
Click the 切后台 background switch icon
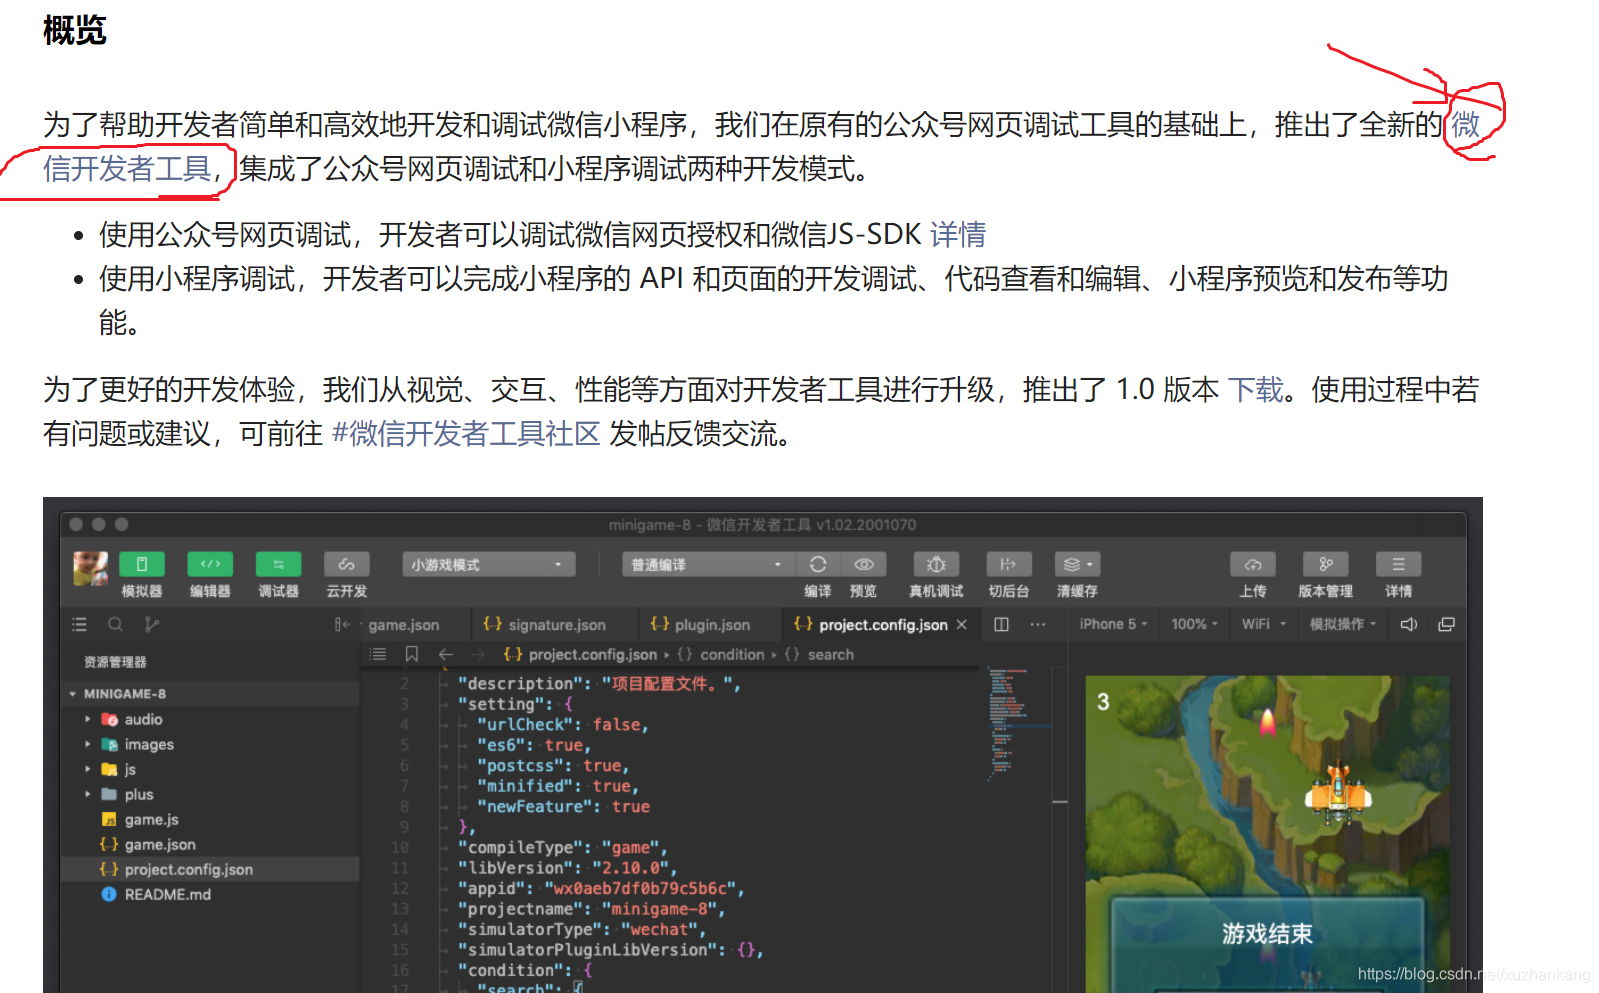point(1008,564)
